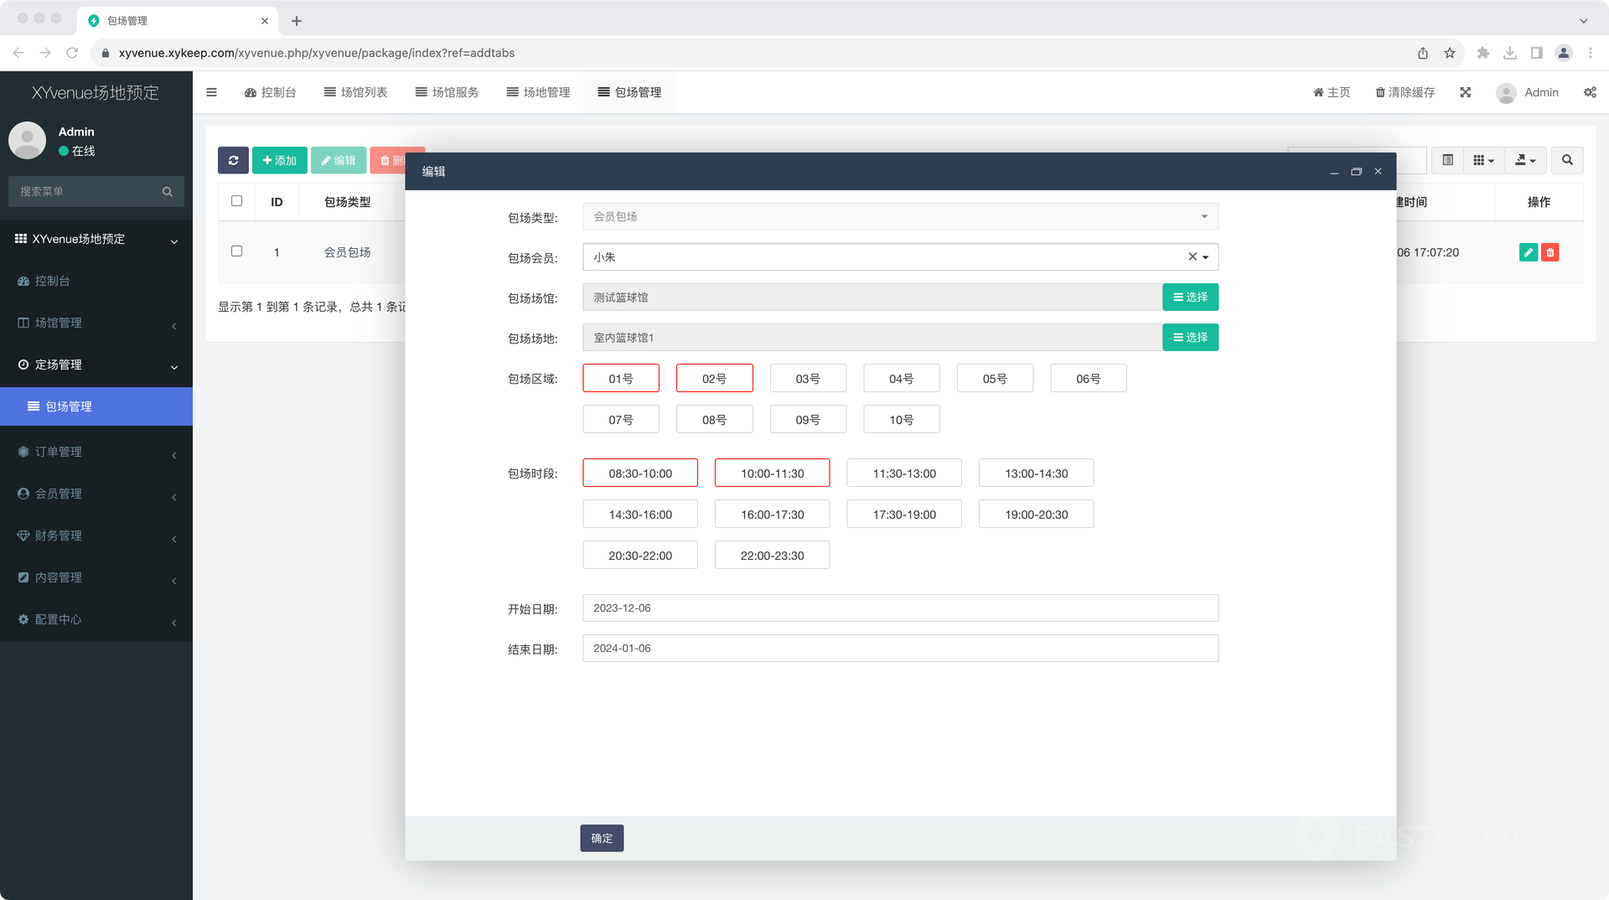
Task: Switch to the 场馆列表 tab
Action: [x=356, y=92]
